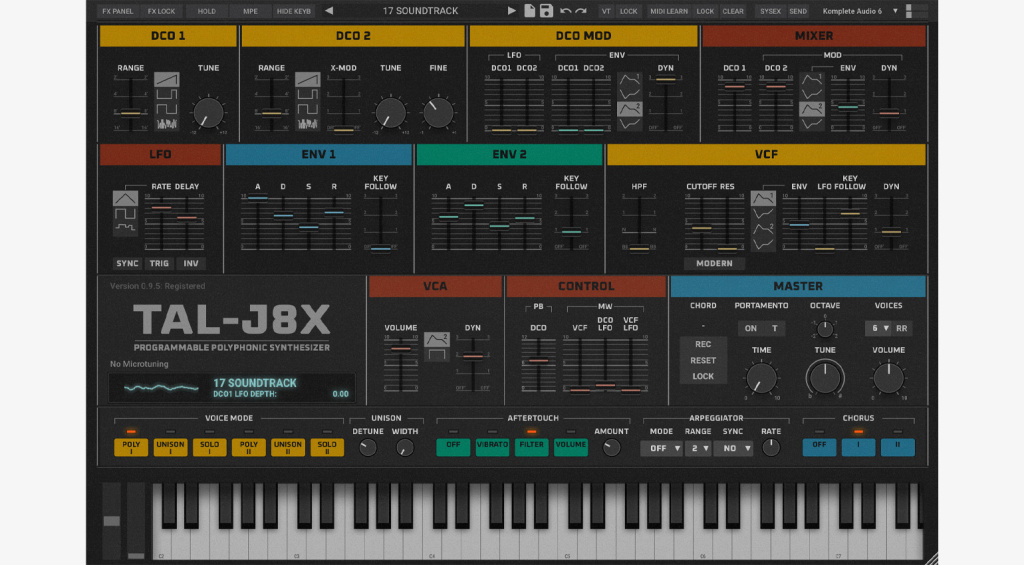Open the FX PANEL

(x=118, y=11)
